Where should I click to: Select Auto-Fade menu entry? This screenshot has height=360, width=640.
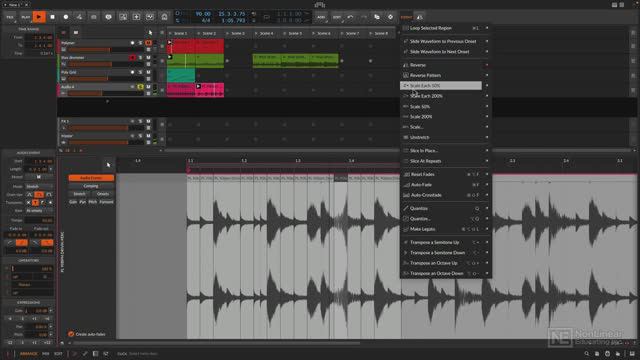(446, 185)
